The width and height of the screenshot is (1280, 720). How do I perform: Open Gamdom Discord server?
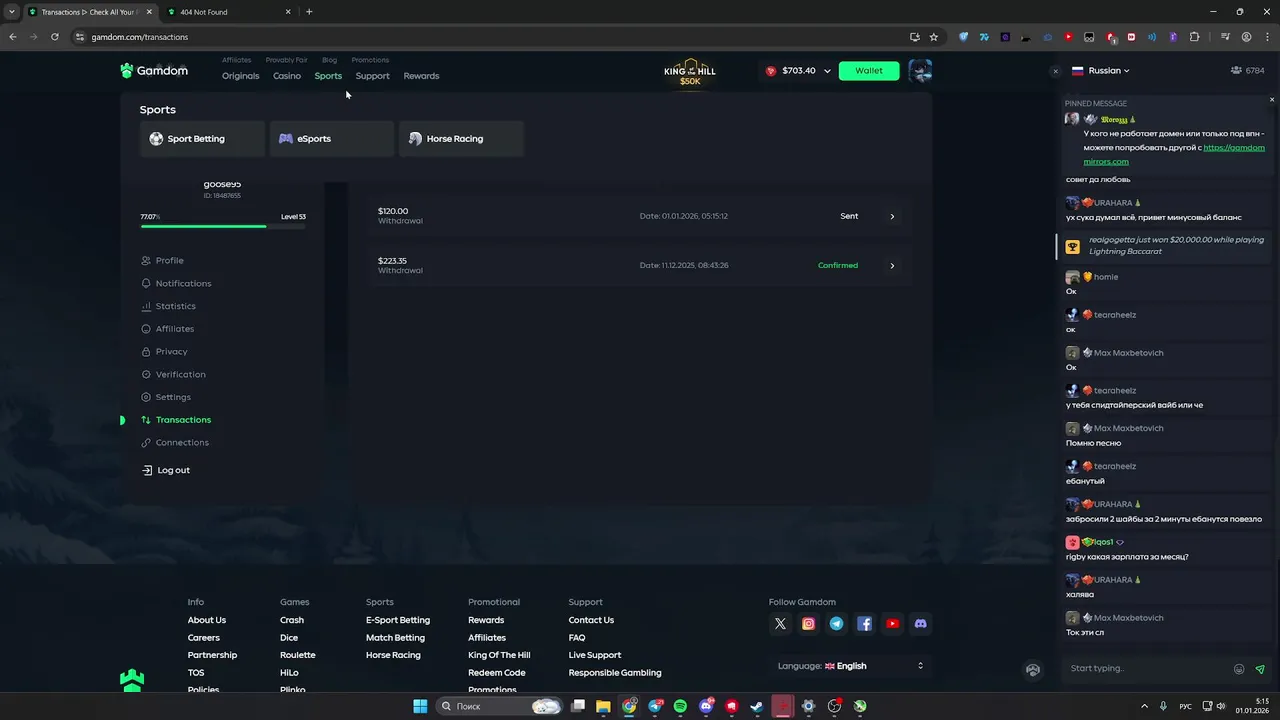[x=920, y=624]
